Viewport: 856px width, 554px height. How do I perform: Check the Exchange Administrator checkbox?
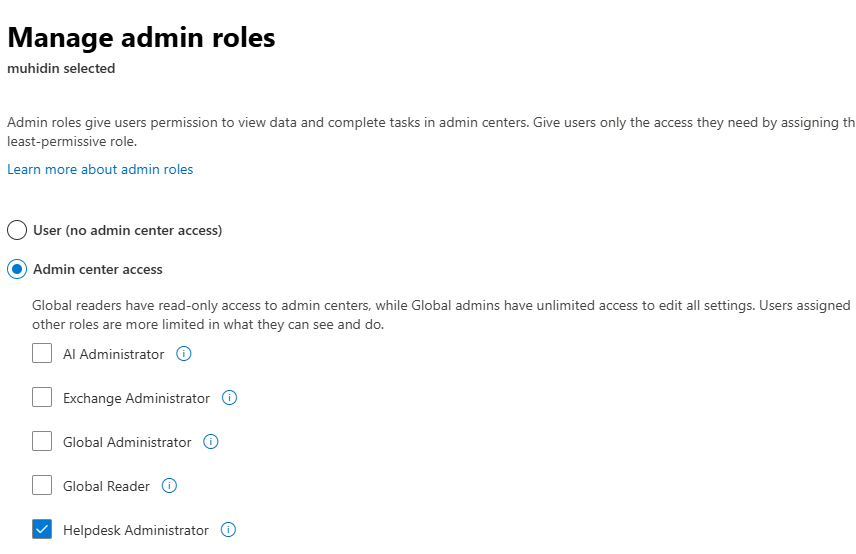point(42,398)
